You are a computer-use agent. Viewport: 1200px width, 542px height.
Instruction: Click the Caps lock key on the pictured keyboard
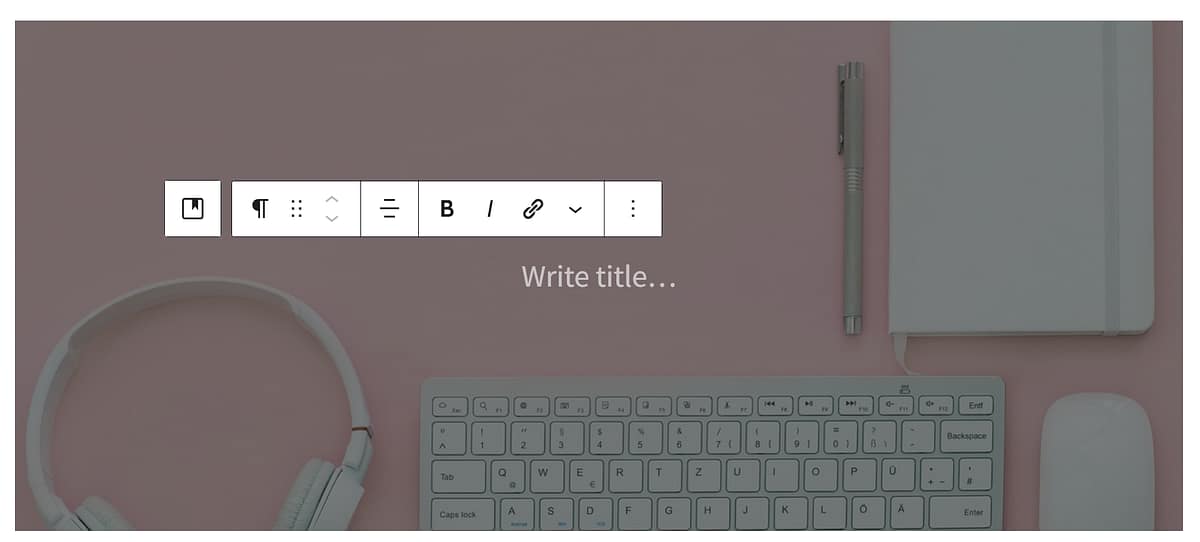(x=458, y=514)
